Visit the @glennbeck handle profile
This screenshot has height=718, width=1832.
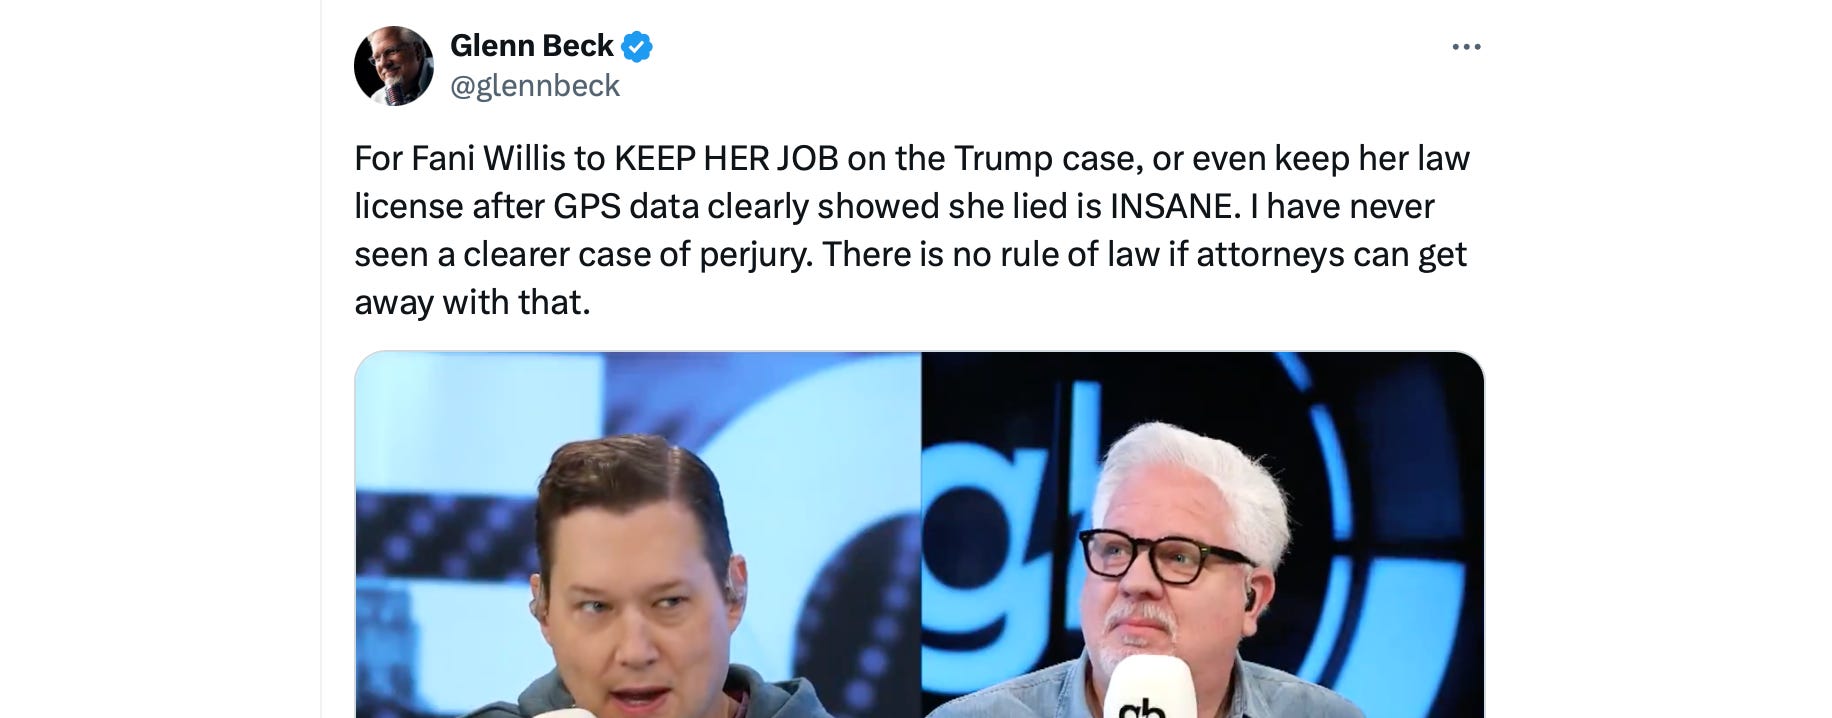tap(535, 86)
